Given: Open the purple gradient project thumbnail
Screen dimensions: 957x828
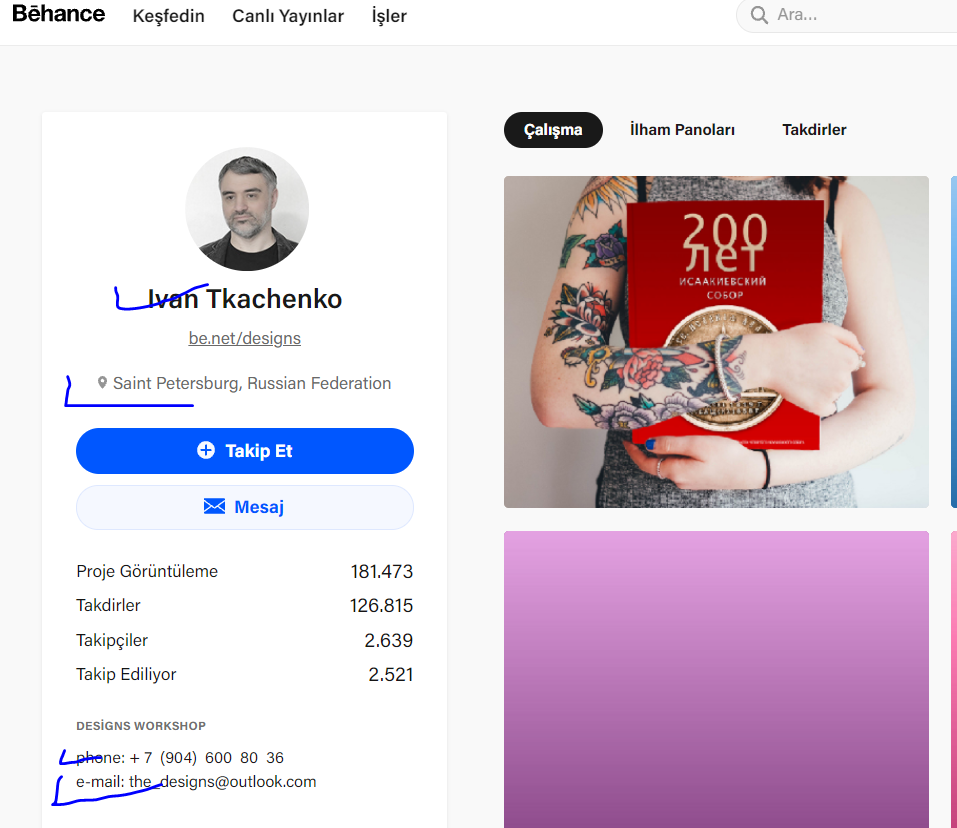Looking at the screenshot, I should [717, 679].
